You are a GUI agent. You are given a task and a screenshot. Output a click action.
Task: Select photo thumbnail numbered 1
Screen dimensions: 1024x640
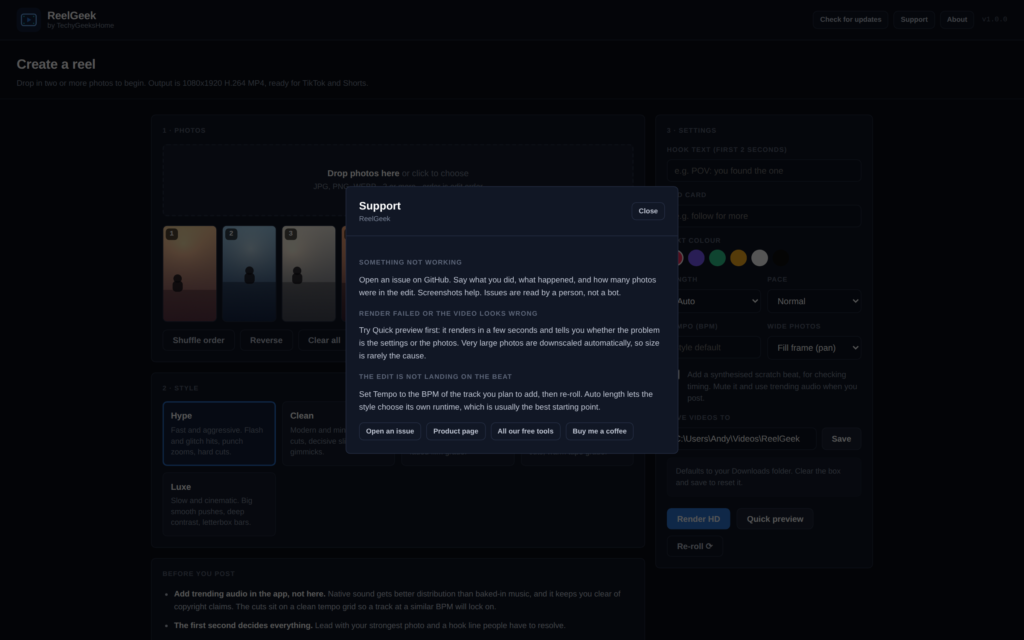(x=189, y=274)
